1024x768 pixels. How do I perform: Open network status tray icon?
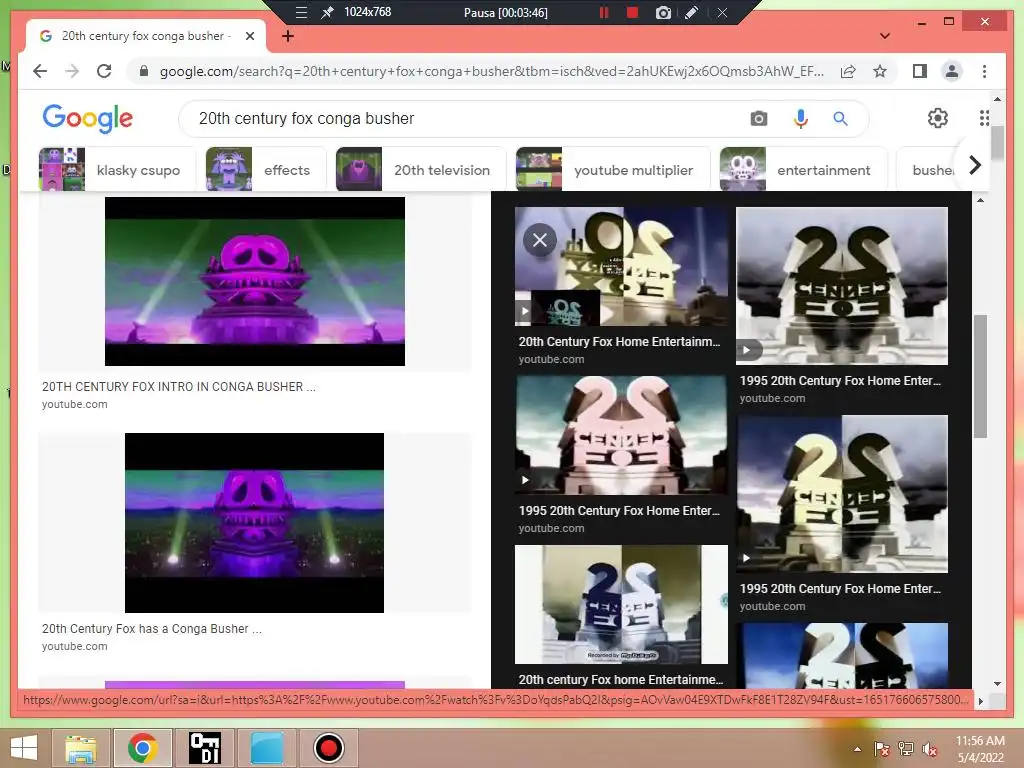pos(906,749)
